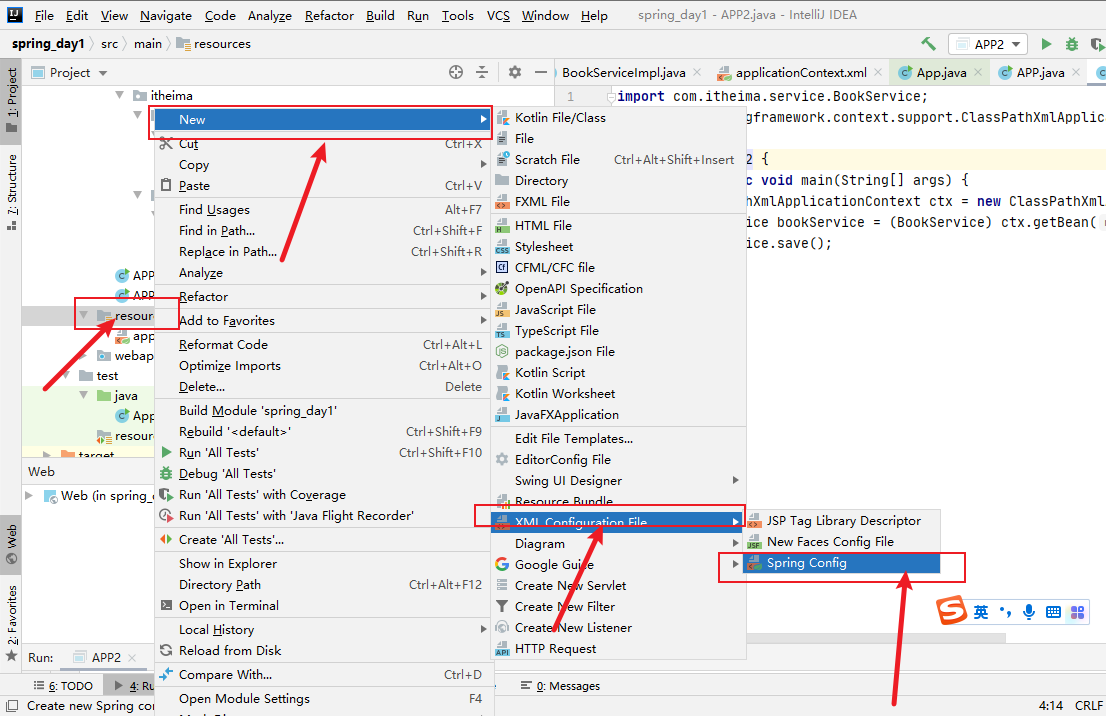The height and width of the screenshot is (716, 1106).
Task: Expand the Swing UI Designer submenu
Action: (619, 480)
